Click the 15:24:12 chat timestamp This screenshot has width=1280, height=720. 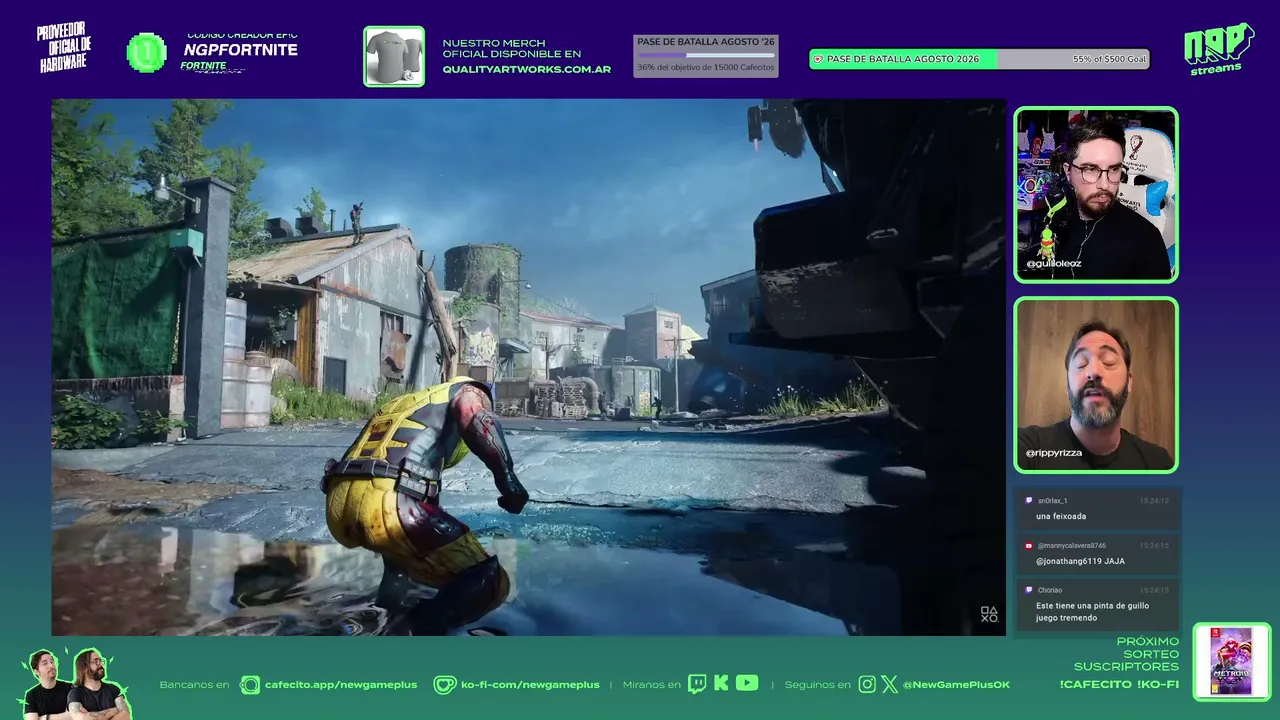click(1154, 500)
